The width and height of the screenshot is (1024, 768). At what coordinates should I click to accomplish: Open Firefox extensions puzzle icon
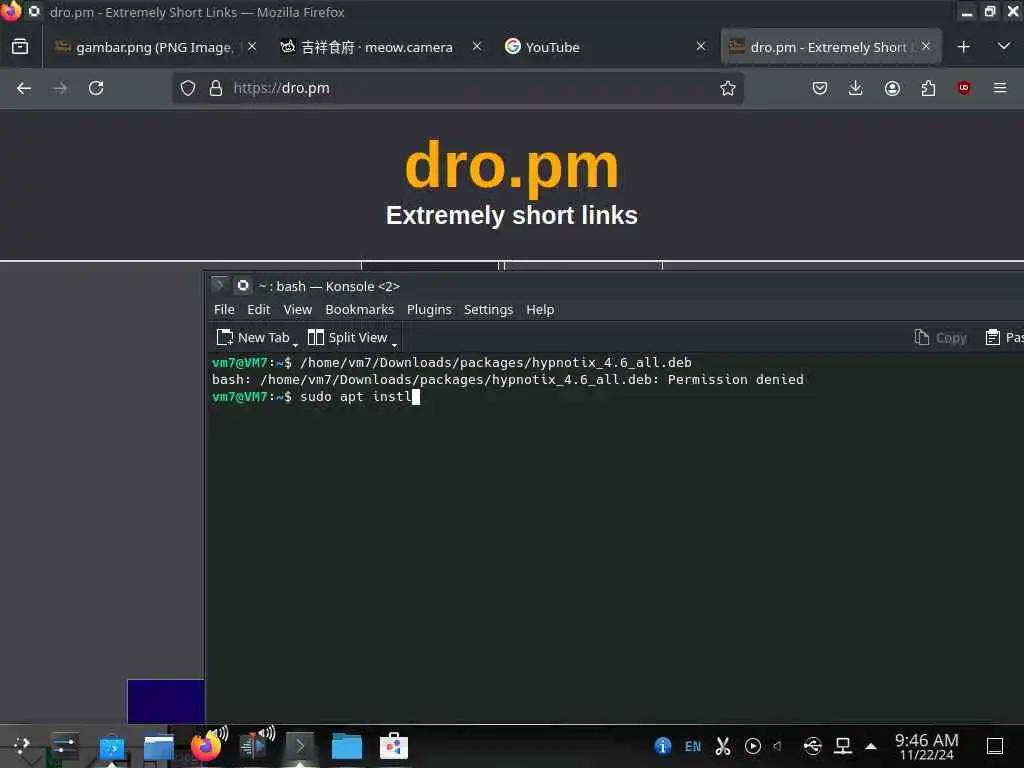(928, 88)
